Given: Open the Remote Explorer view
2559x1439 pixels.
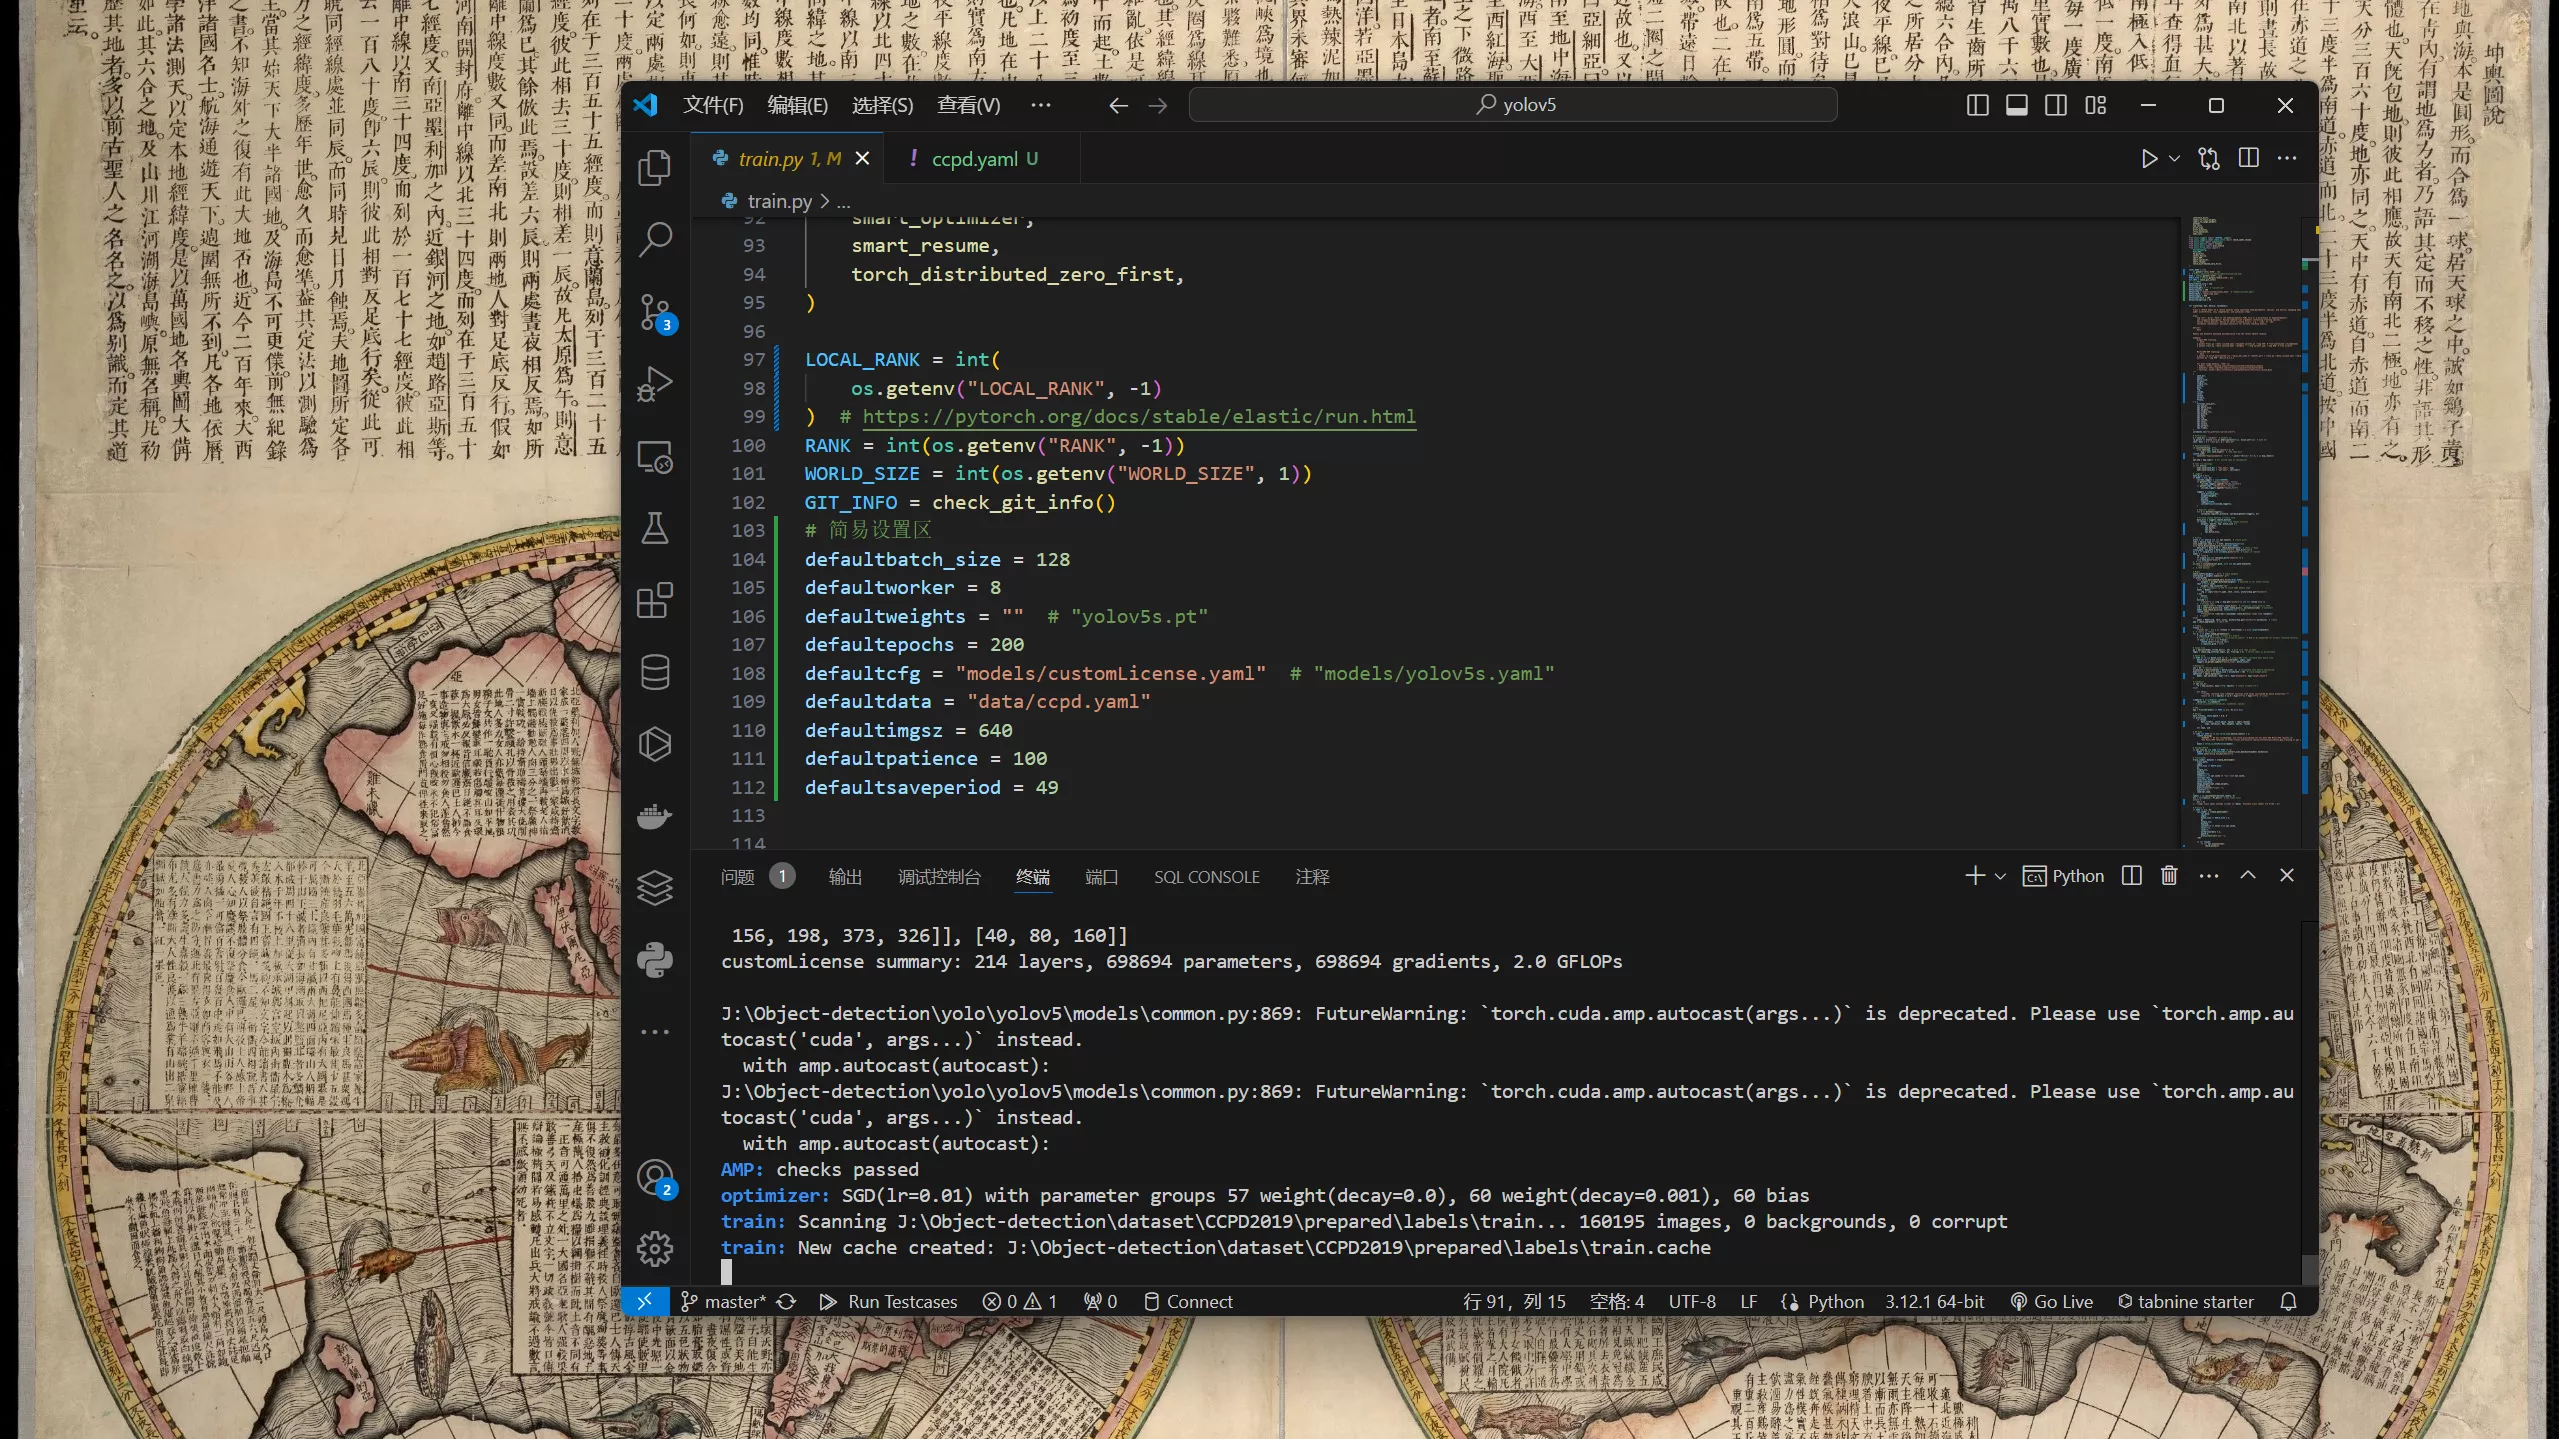Looking at the screenshot, I should tap(655, 457).
